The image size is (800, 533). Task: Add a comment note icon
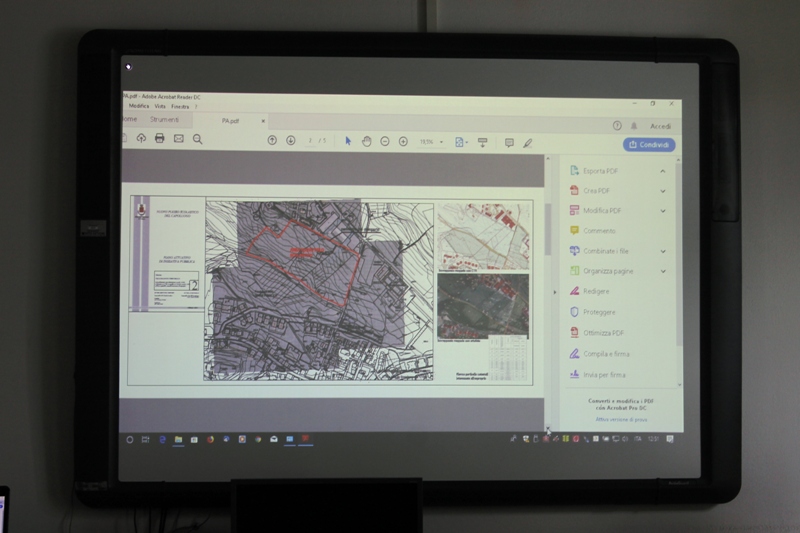tap(509, 143)
